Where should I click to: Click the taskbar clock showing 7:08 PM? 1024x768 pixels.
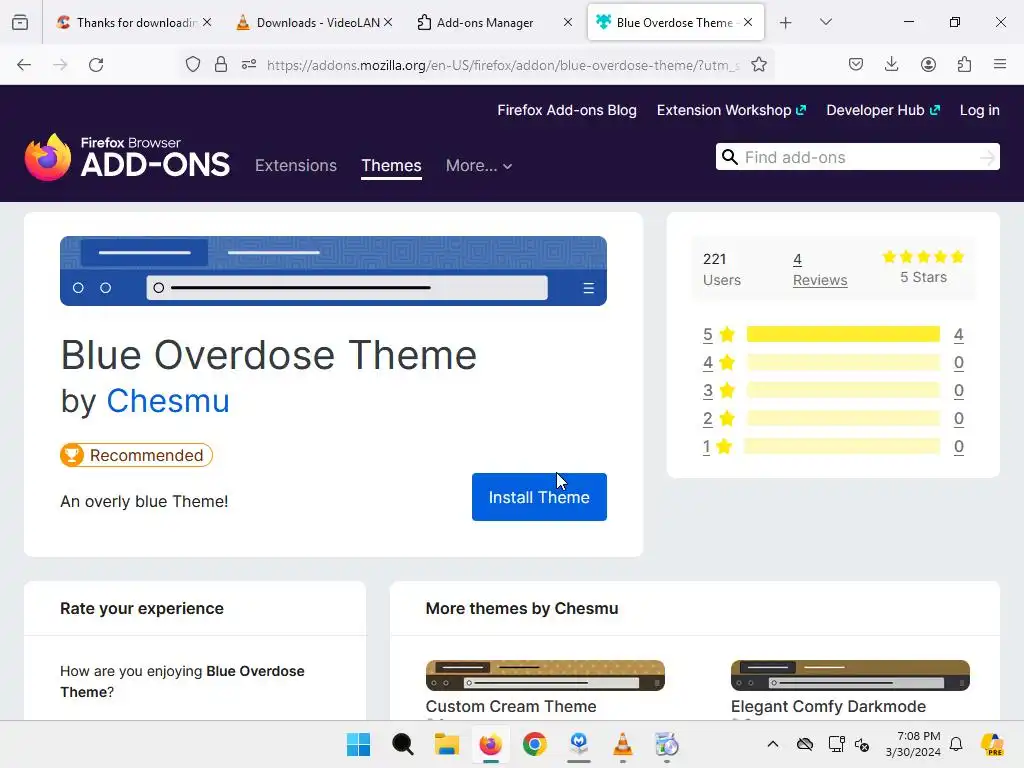pyautogui.click(x=913, y=744)
